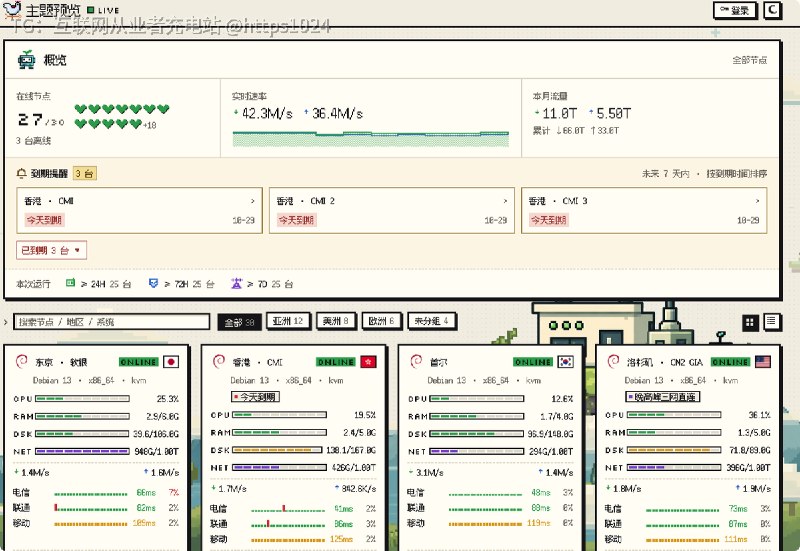800x551 pixels.
Task: Click the US flag on 洛杉矶 card
Action: click(763, 362)
